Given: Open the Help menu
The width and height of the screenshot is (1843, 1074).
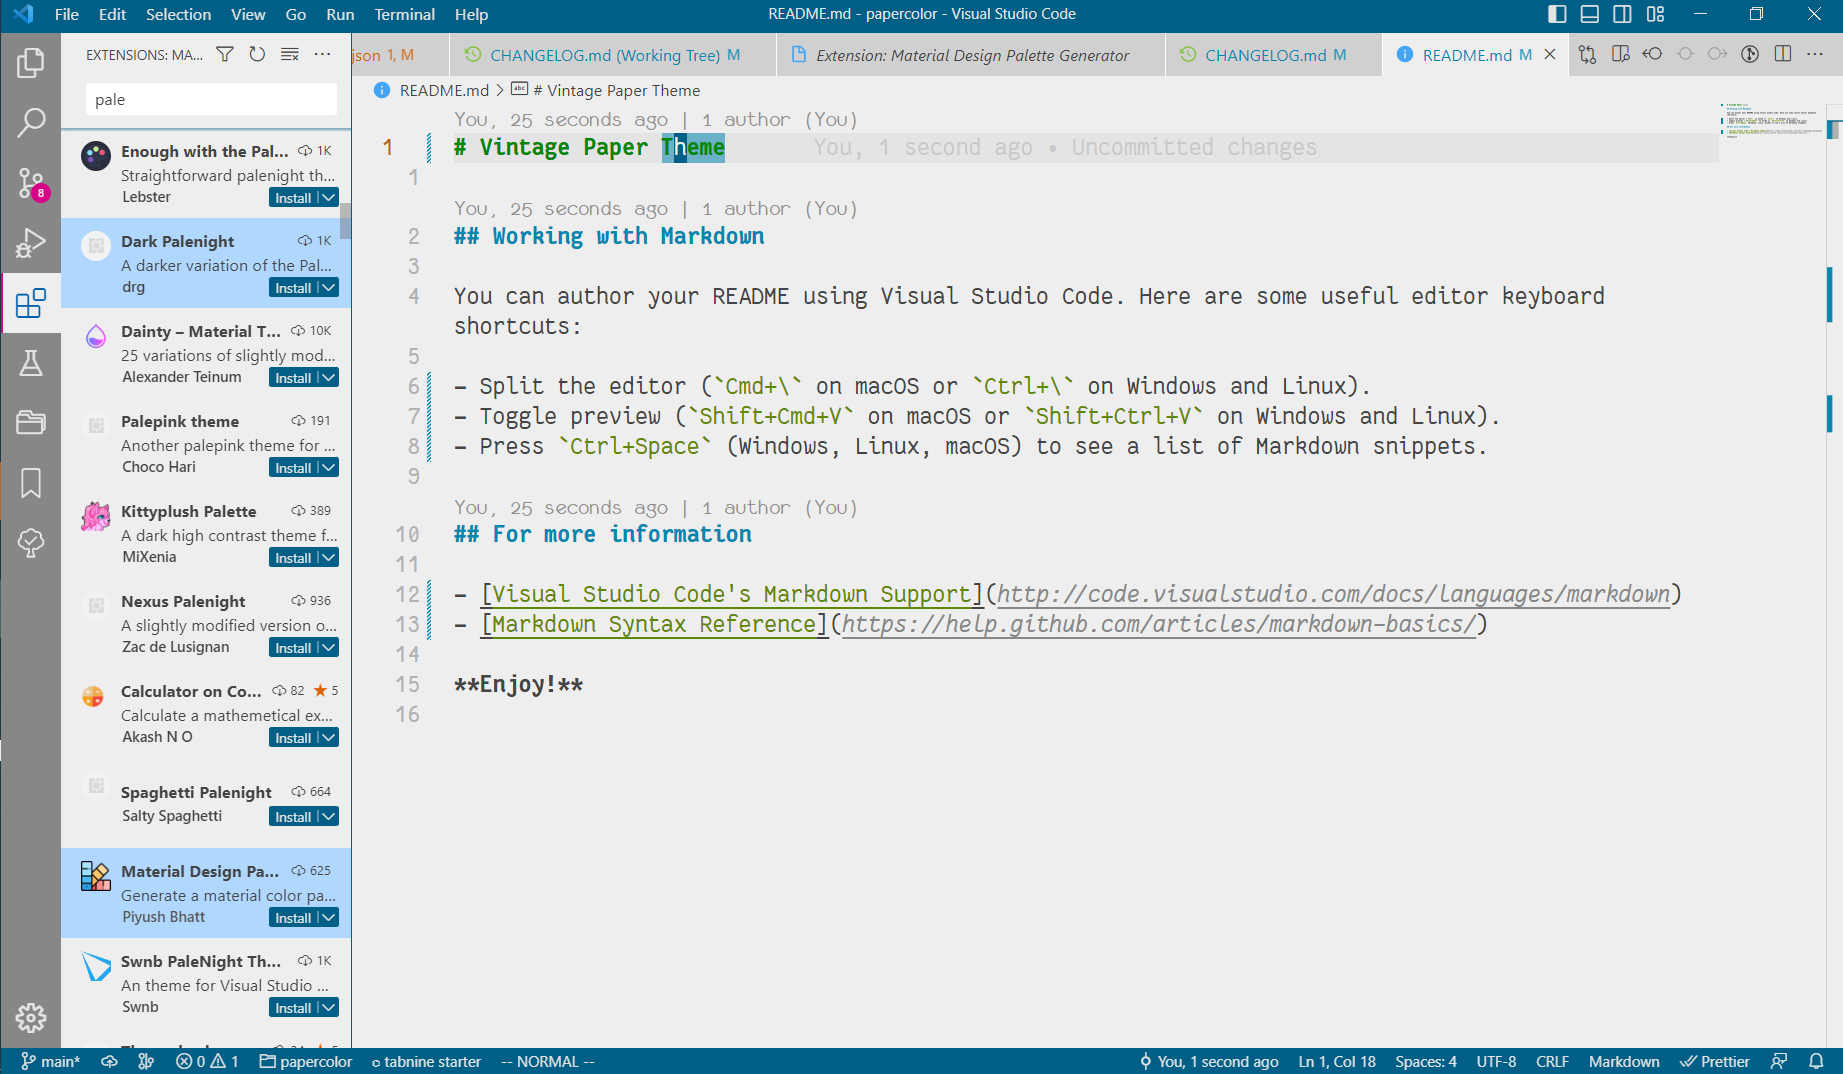Looking at the screenshot, I should point(471,14).
